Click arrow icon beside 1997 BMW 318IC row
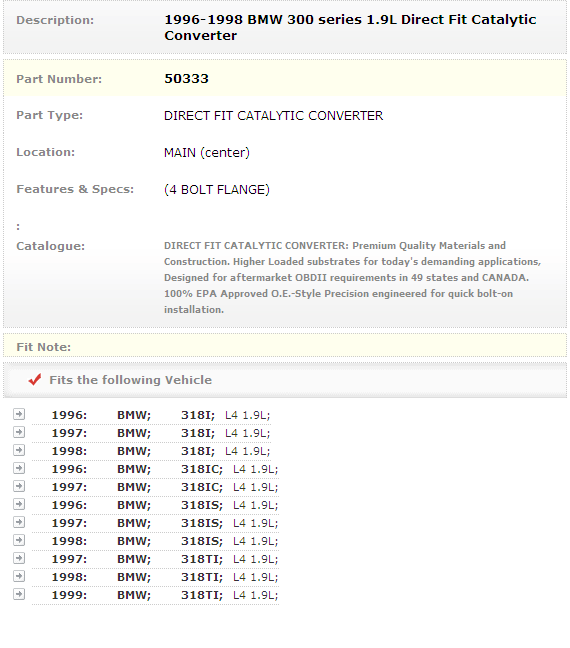Screen dimensions: 570x648 coord(19,486)
